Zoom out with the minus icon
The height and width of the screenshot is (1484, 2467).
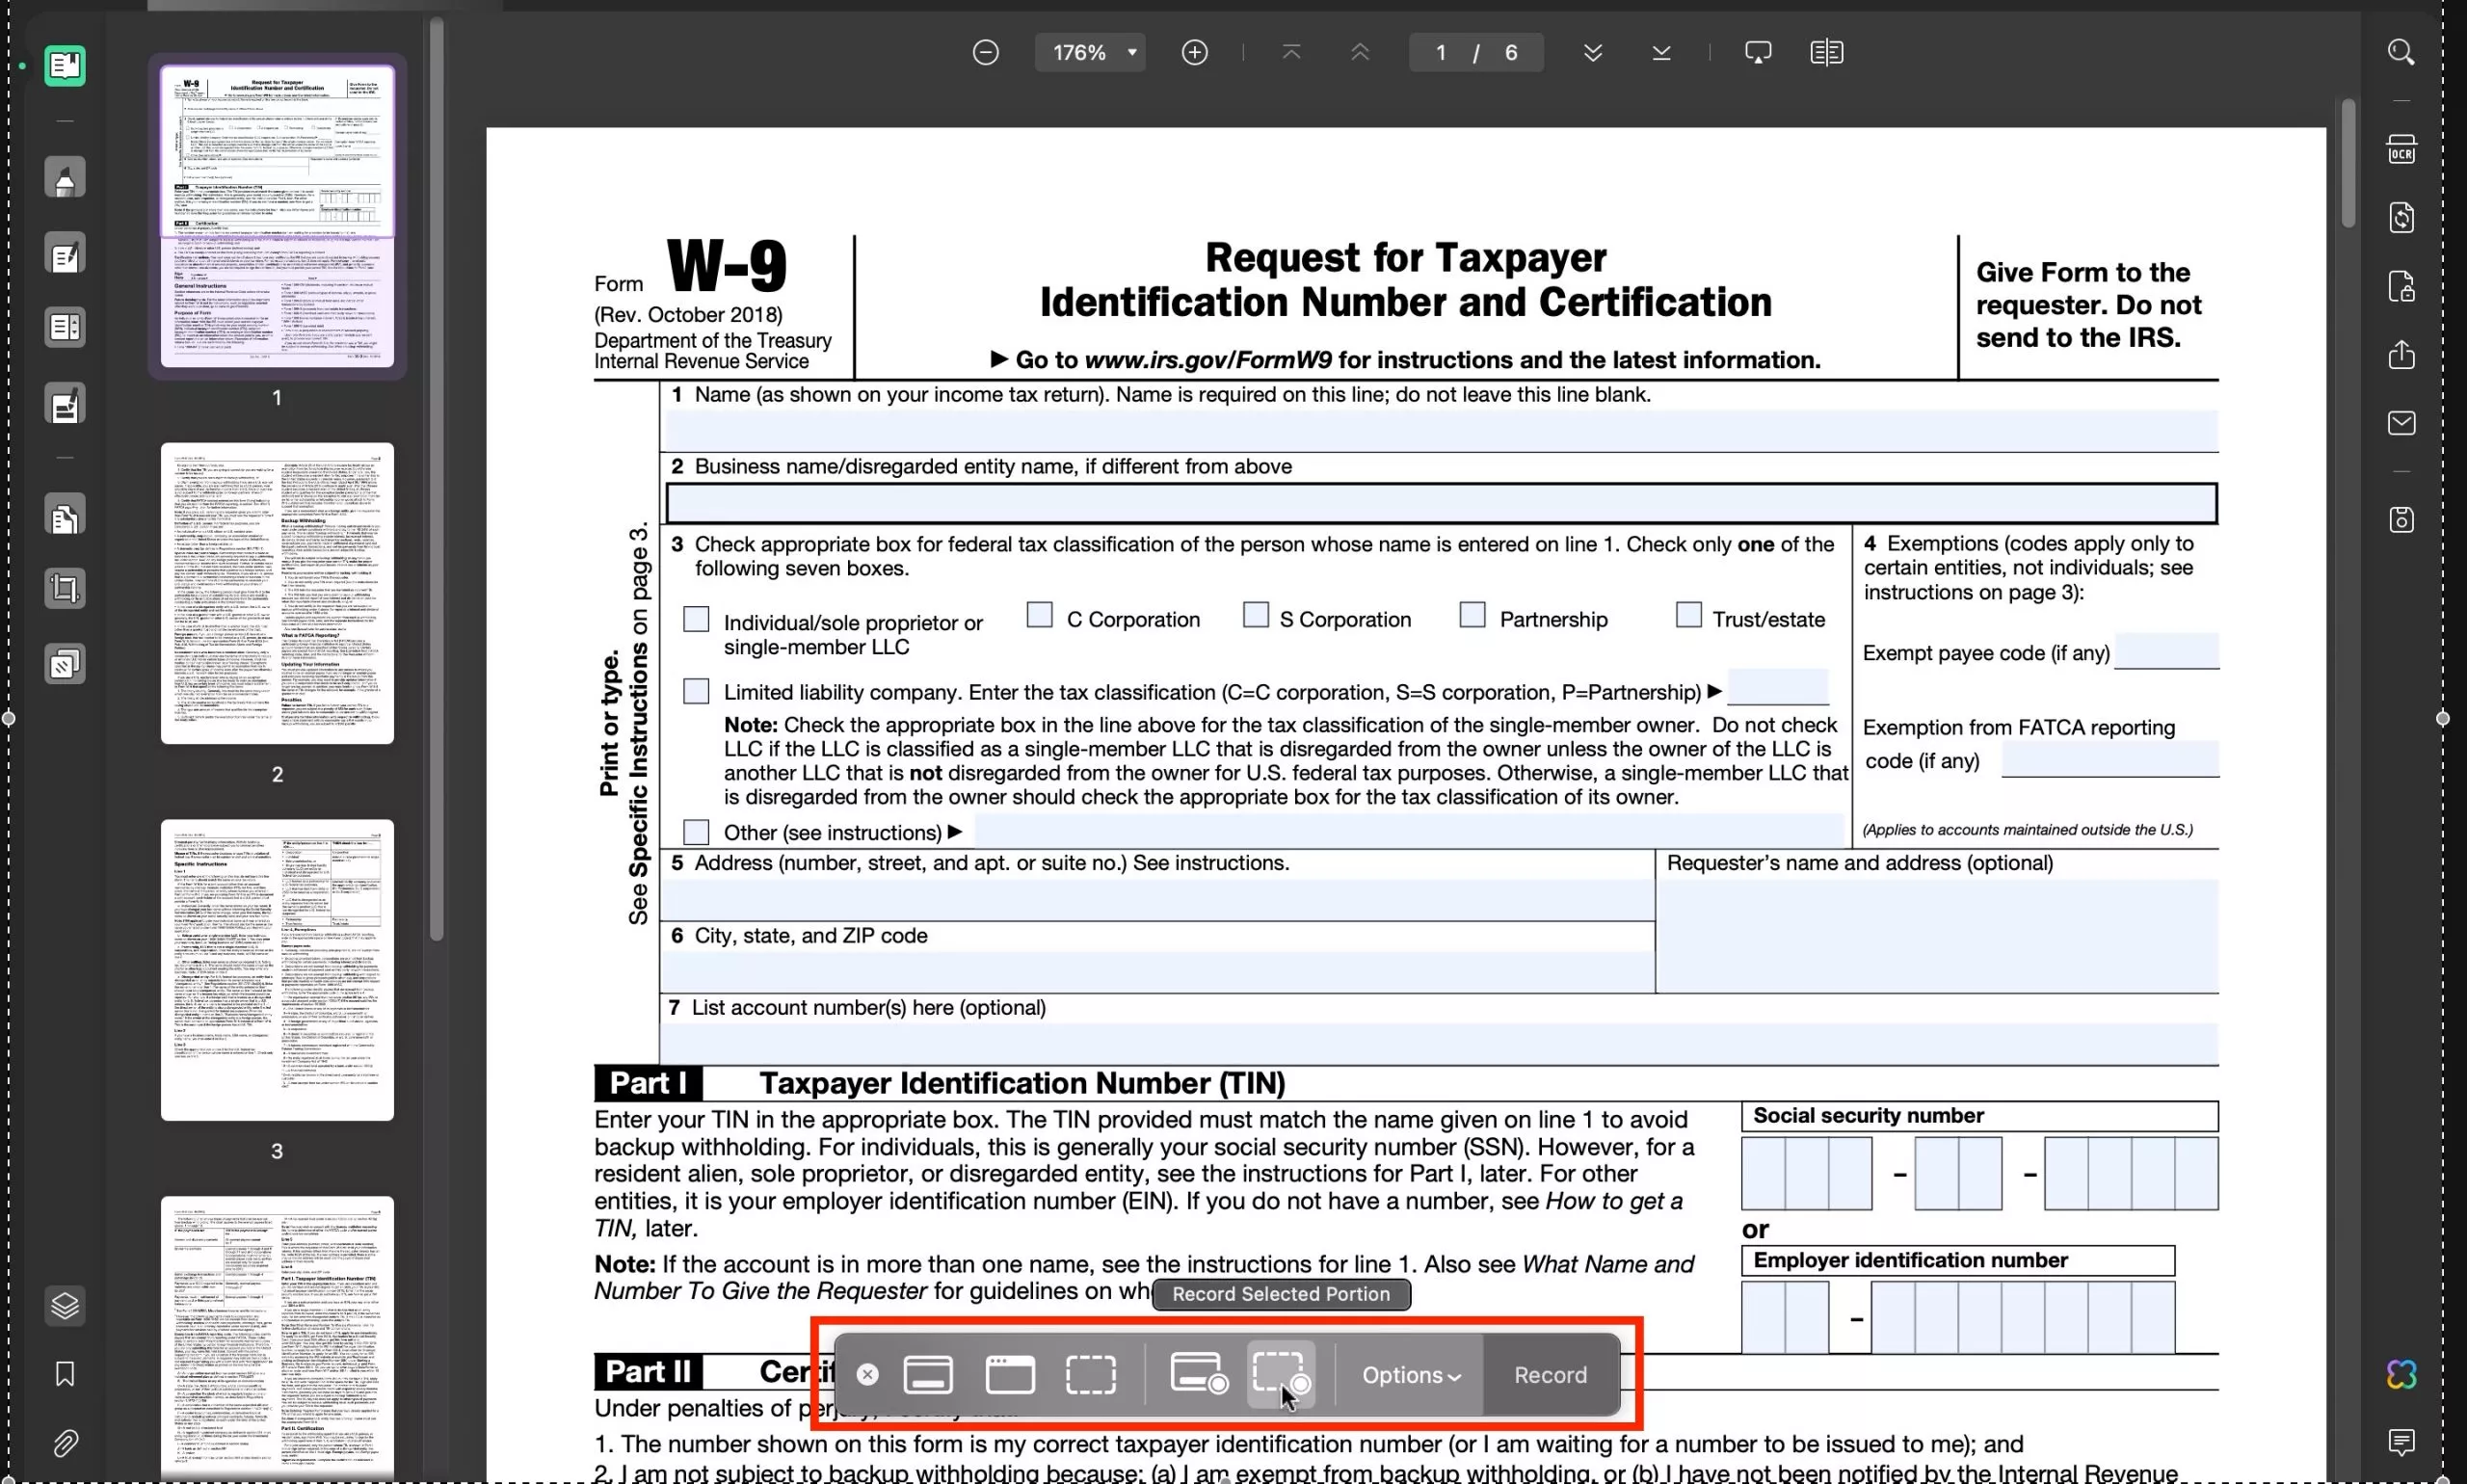click(985, 52)
